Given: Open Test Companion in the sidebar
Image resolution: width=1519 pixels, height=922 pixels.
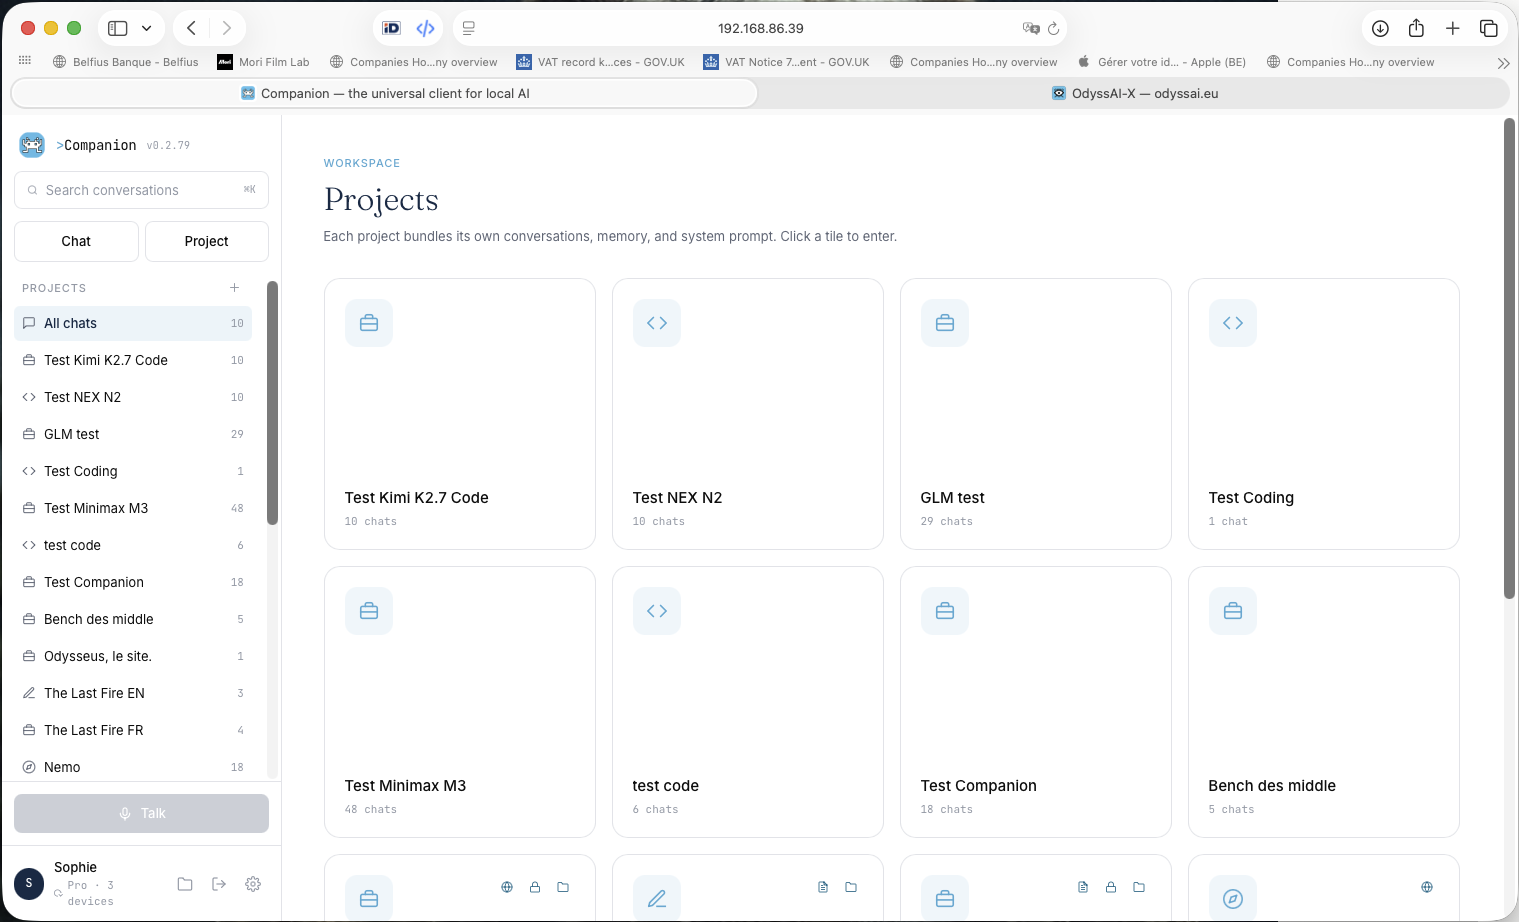Looking at the screenshot, I should [x=133, y=582].
